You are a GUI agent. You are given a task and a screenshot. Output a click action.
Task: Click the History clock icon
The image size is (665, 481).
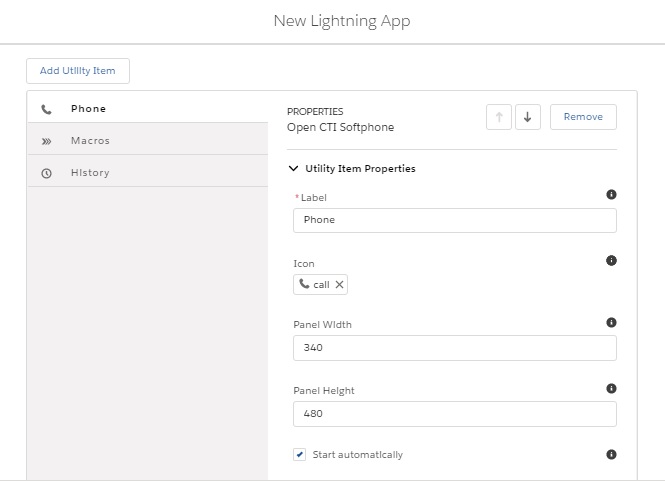[x=46, y=173]
